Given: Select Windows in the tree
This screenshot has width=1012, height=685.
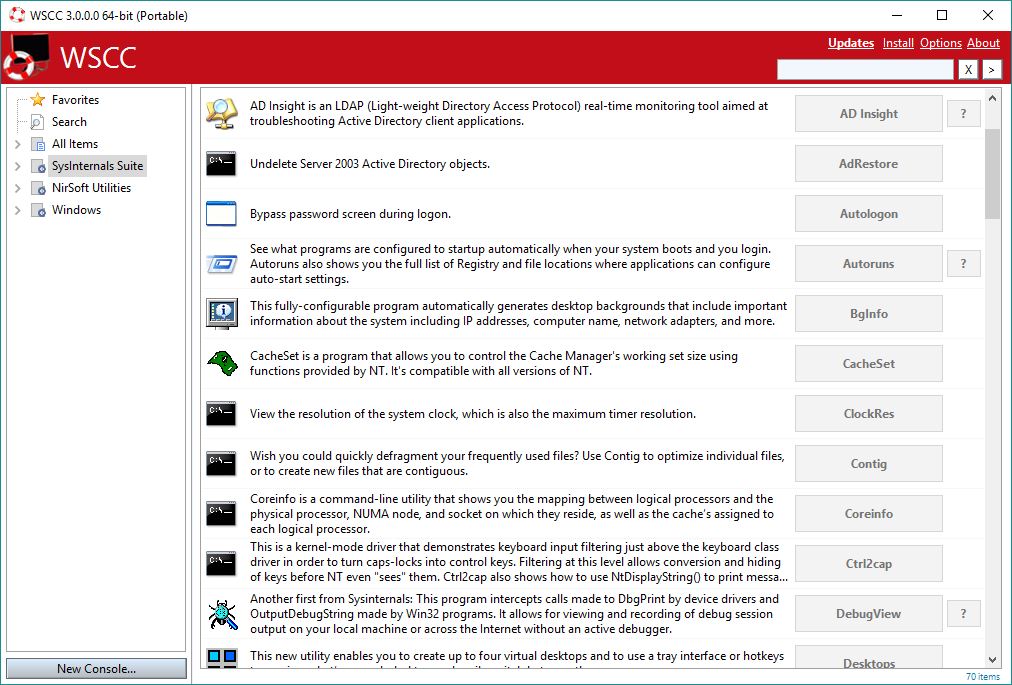Looking at the screenshot, I should [x=76, y=210].
